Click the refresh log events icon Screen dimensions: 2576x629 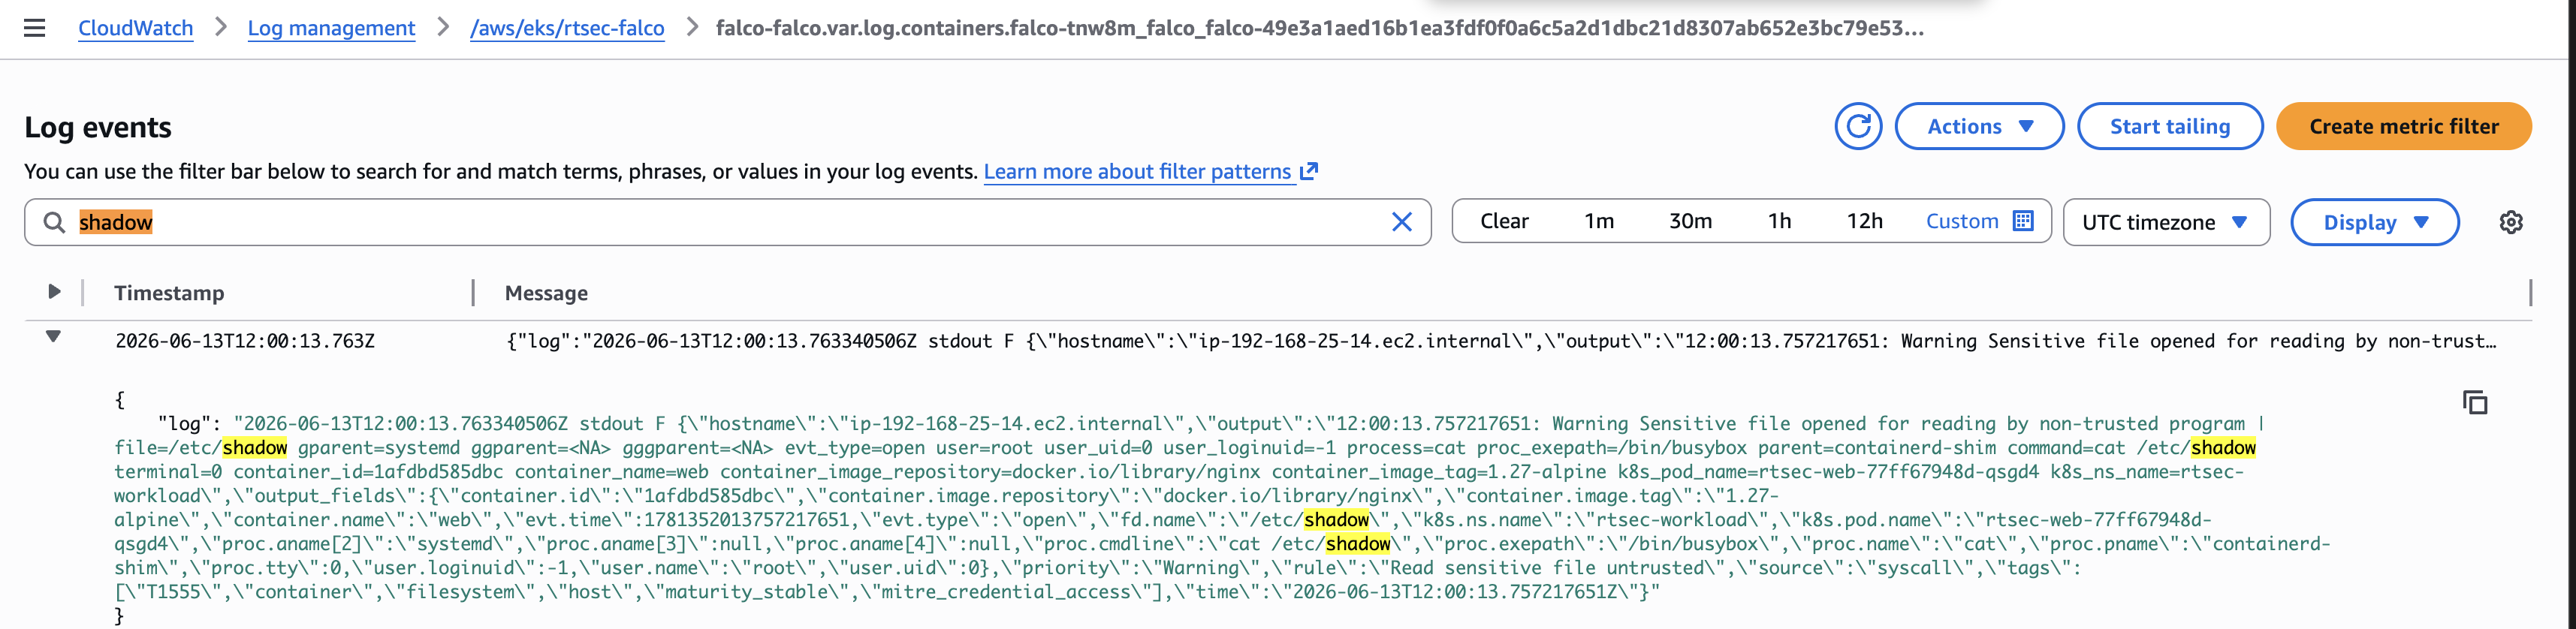(1858, 127)
